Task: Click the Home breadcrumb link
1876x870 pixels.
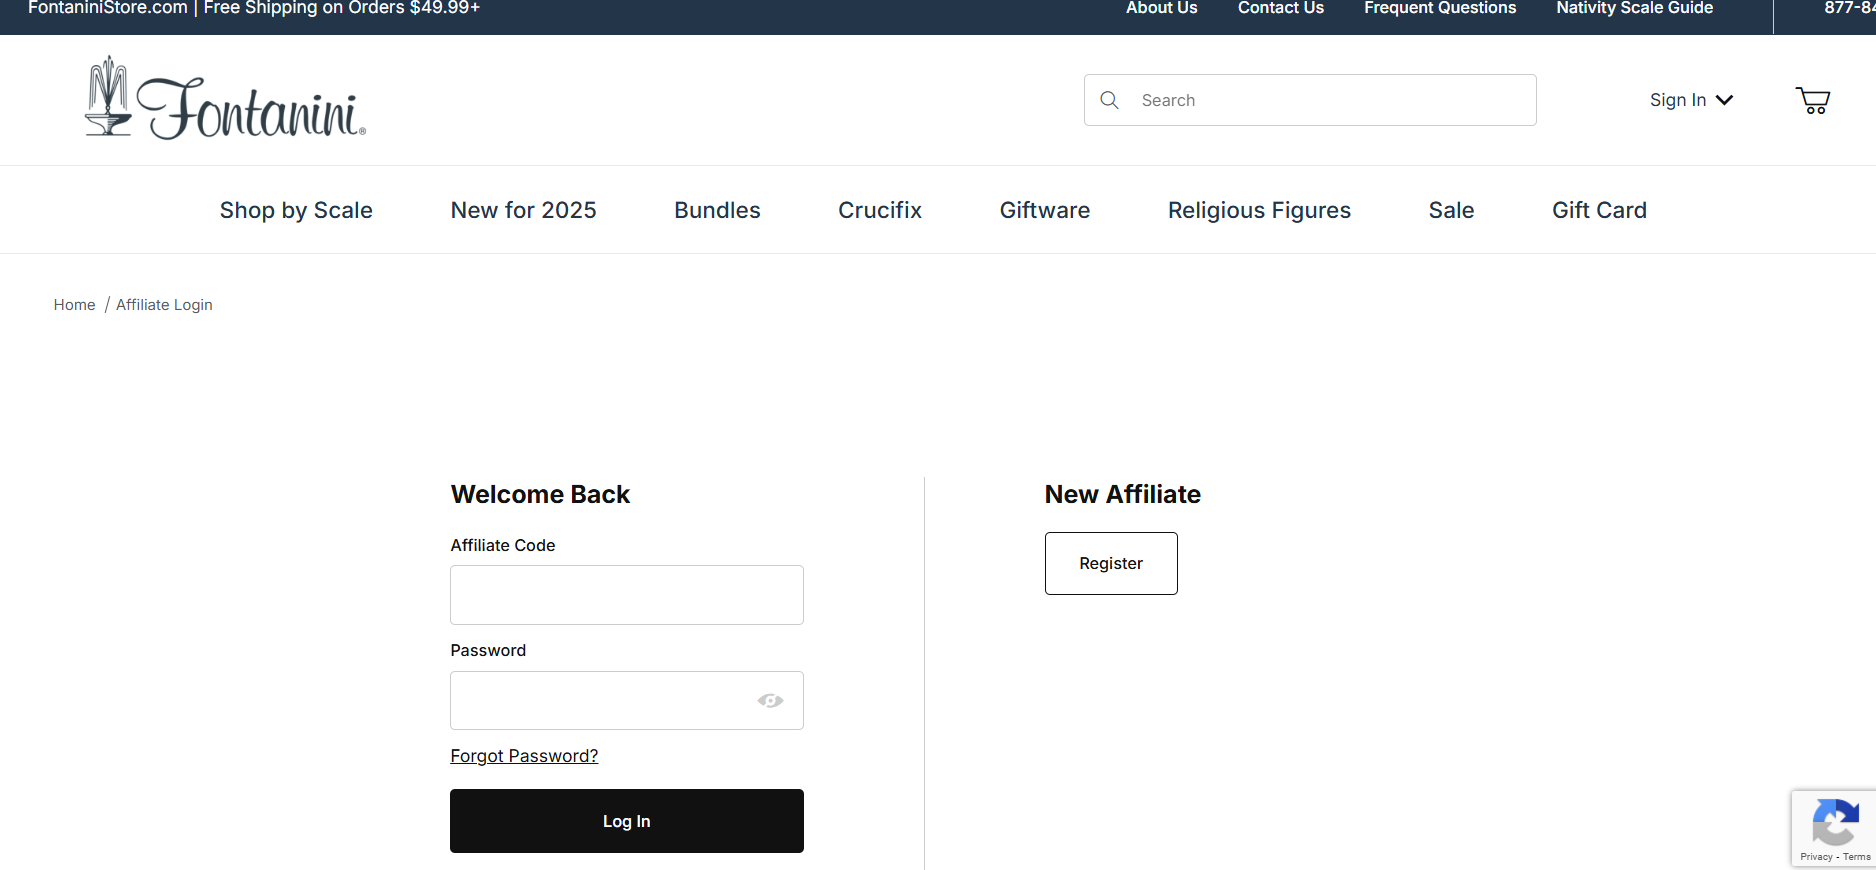Action: click(x=74, y=305)
